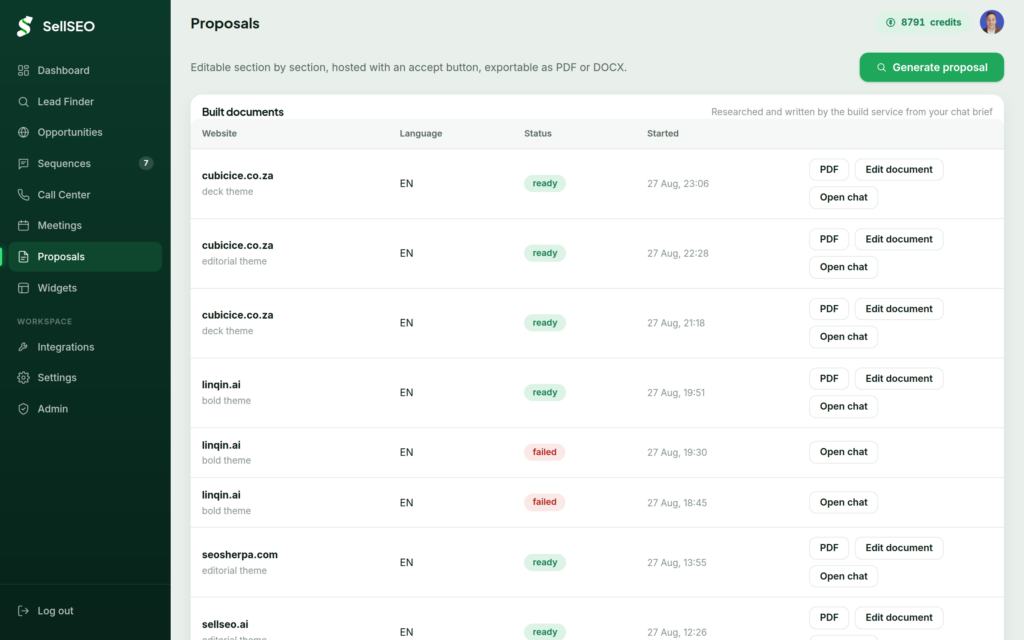Download PDF for cubicice.co.za 23:06 row

point(829,170)
